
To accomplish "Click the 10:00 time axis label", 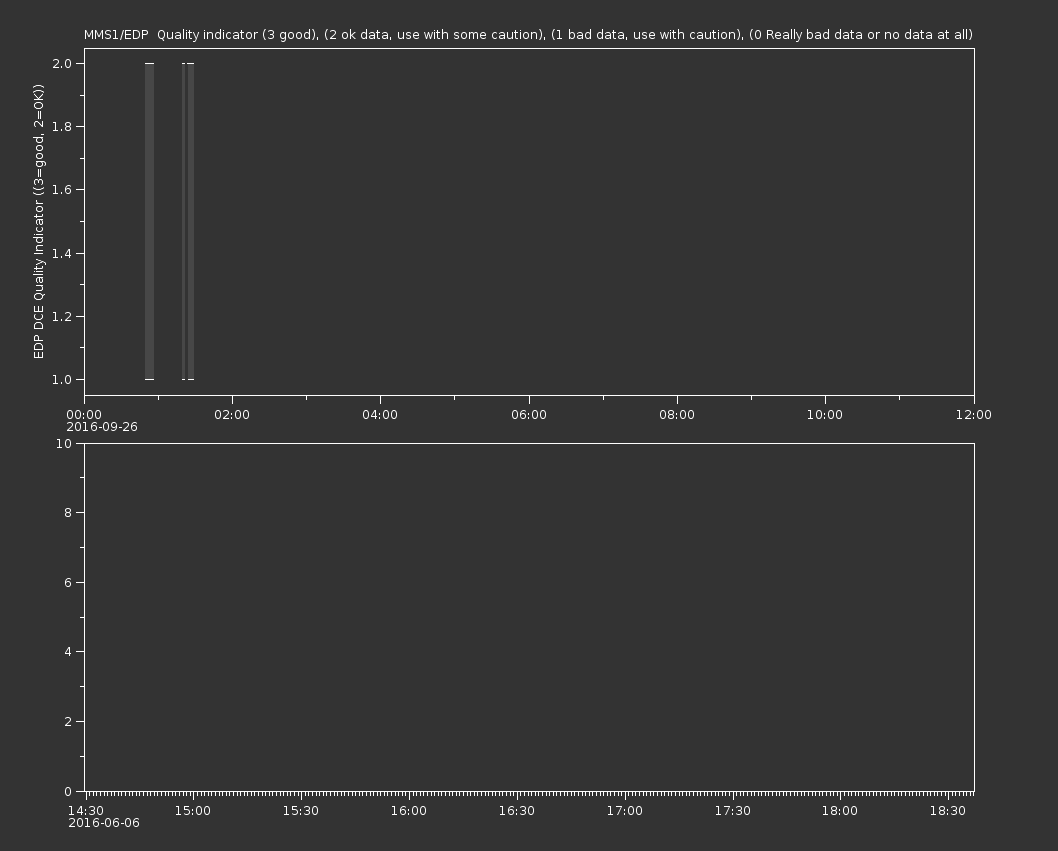I will [825, 414].
